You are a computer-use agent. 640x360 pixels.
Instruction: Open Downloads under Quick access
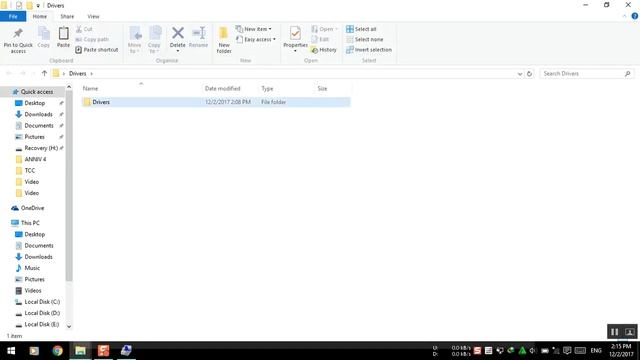click(x=38, y=114)
